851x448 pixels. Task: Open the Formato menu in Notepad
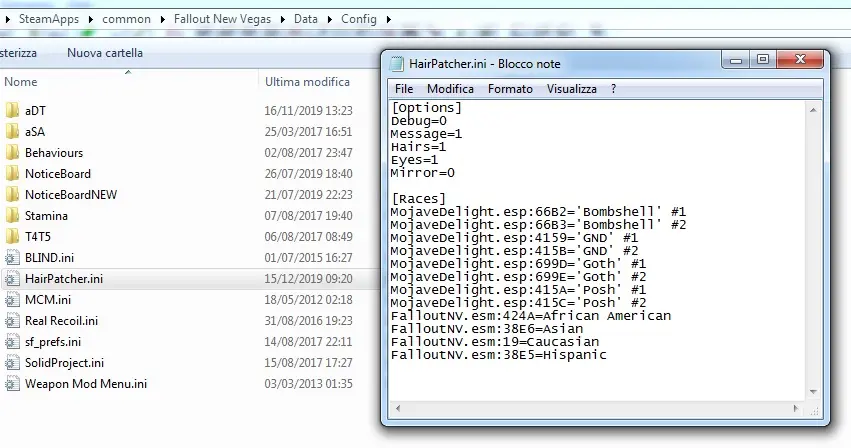[x=510, y=89]
